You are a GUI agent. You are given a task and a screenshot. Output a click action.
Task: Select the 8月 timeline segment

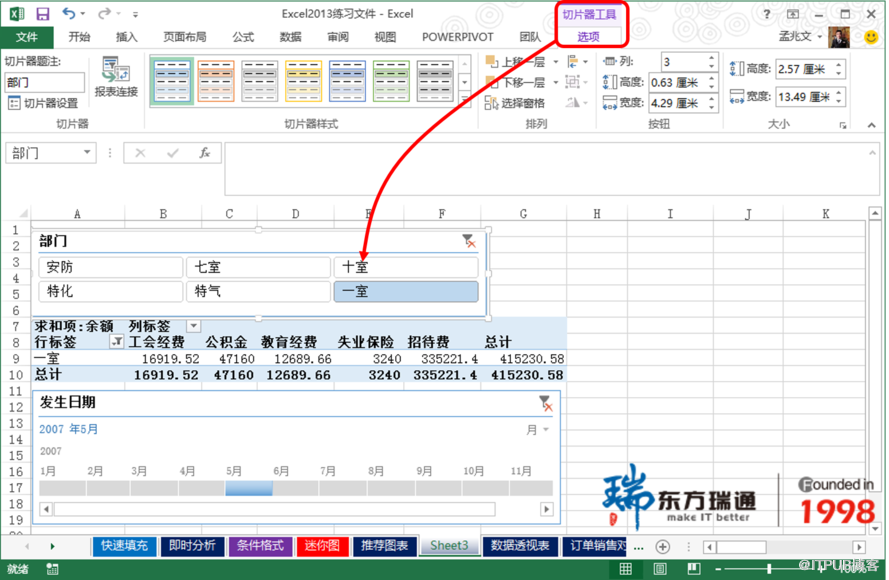[x=391, y=488]
